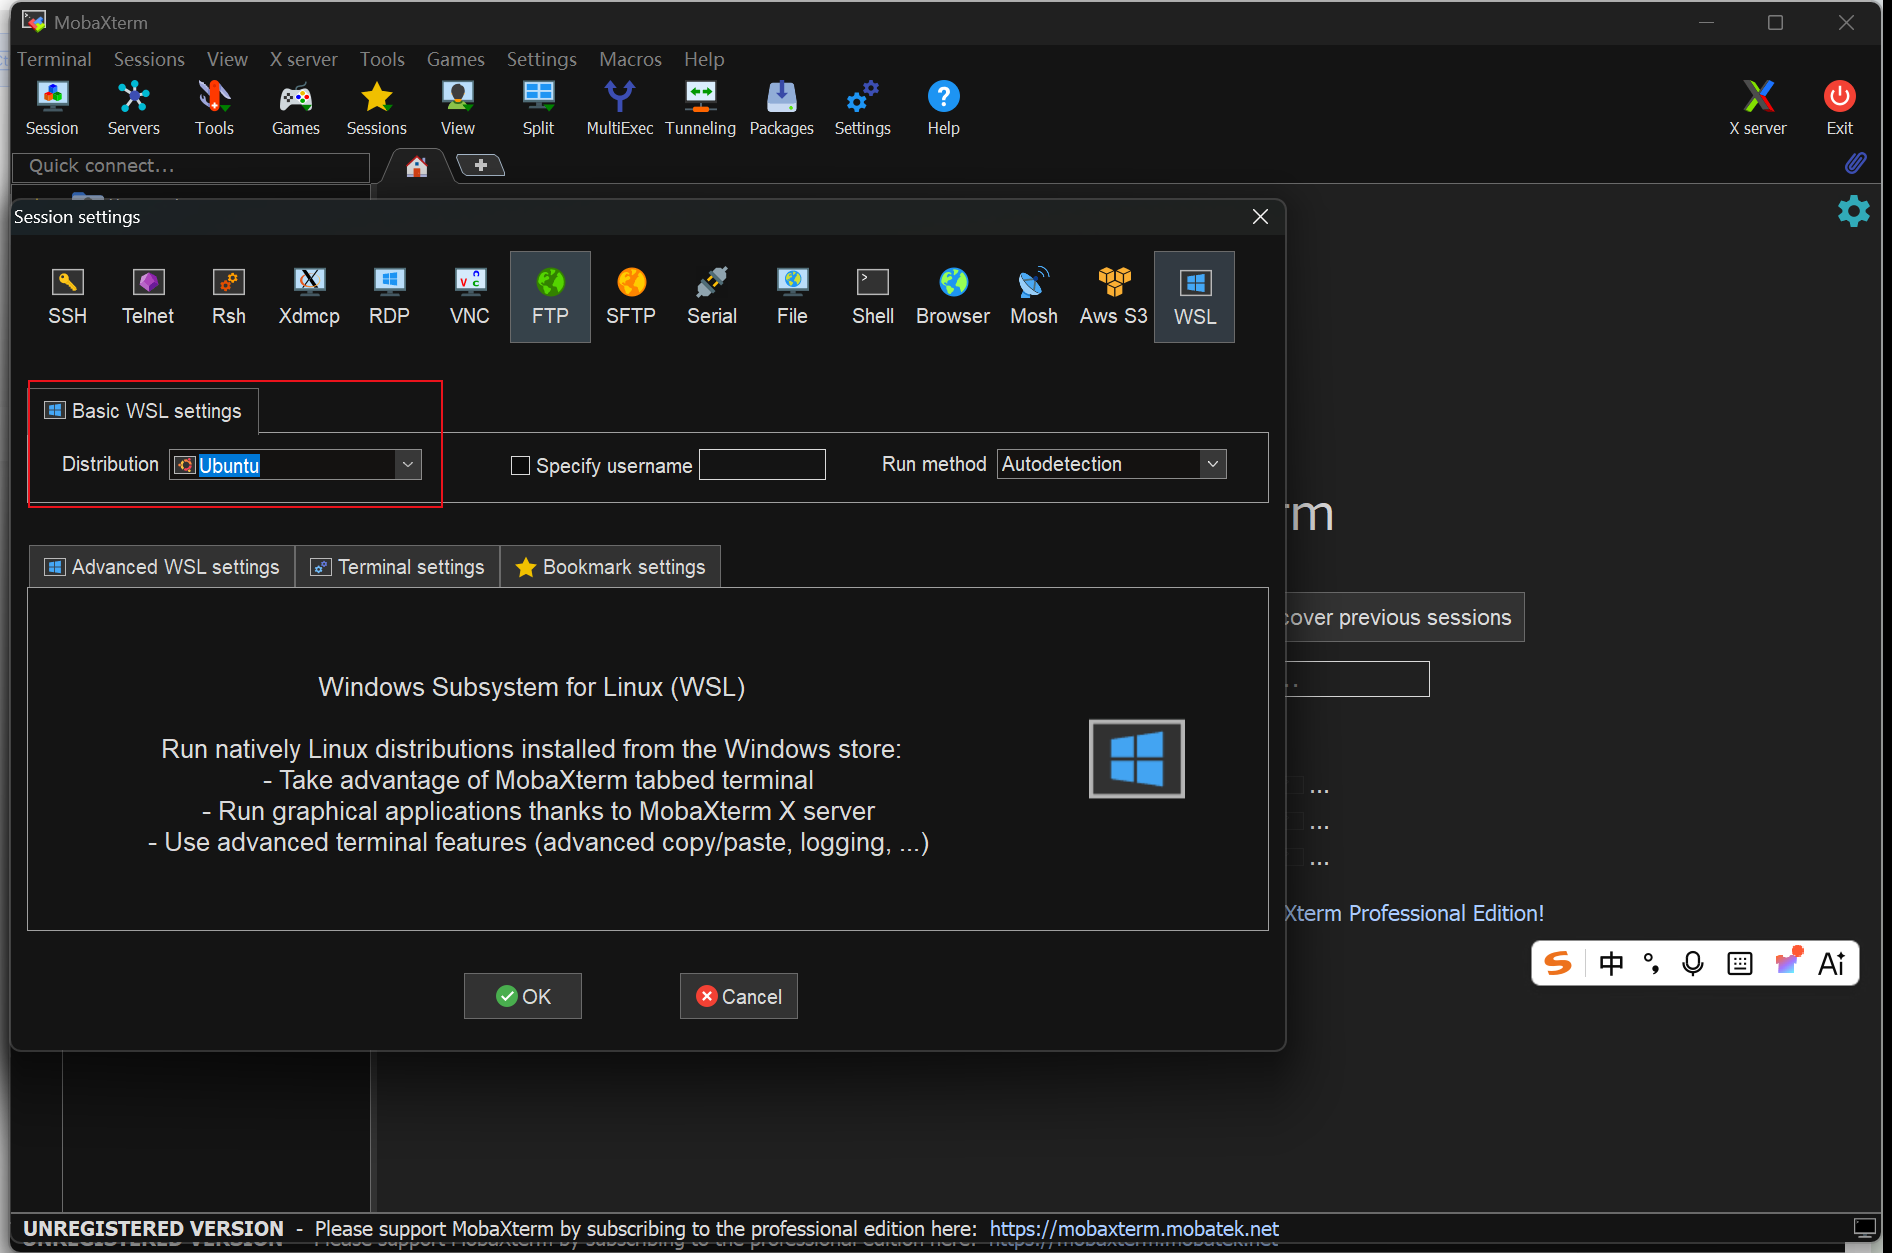Close the Session settings dialog
This screenshot has height=1253, width=1892.
point(1260,217)
